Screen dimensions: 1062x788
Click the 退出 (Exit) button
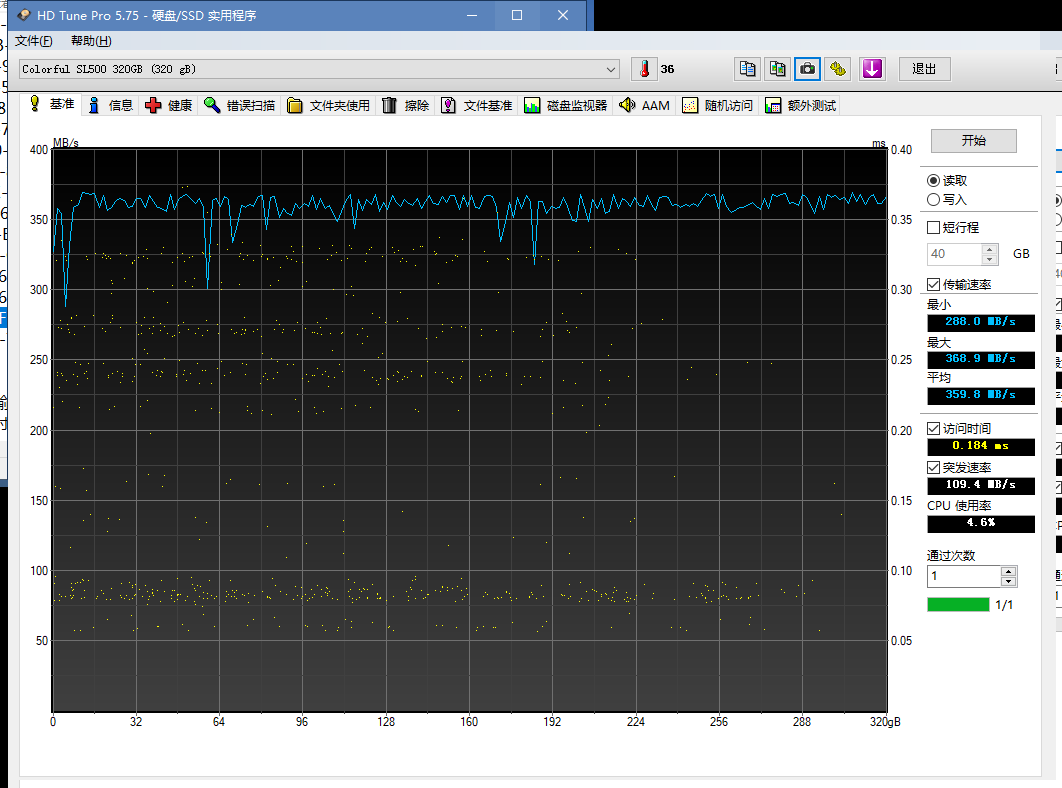(x=924, y=69)
